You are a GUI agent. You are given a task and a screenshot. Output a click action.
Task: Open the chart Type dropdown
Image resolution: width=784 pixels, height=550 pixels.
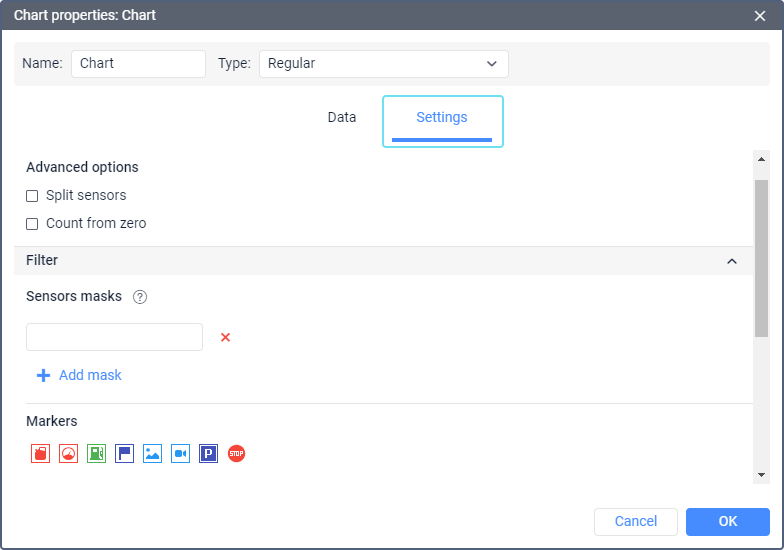pos(383,64)
